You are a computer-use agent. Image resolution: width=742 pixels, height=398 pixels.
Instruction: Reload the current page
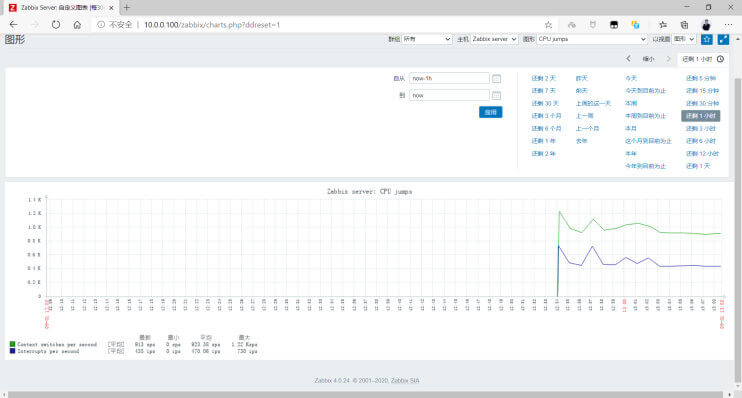click(56, 25)
